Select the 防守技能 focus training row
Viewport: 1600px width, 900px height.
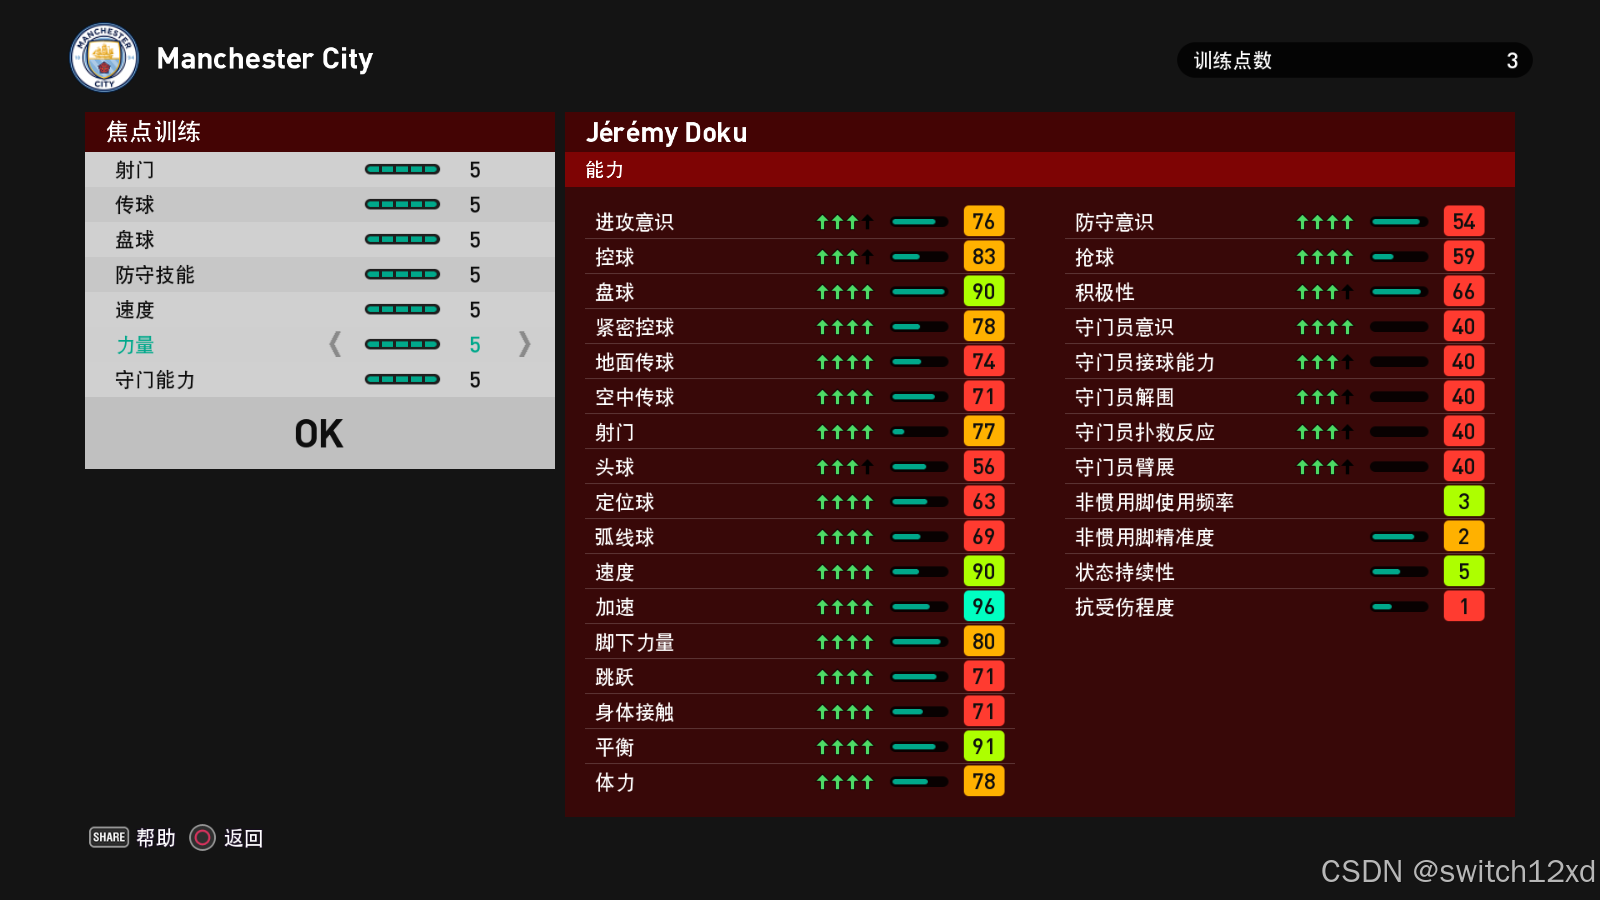[320, 275]
